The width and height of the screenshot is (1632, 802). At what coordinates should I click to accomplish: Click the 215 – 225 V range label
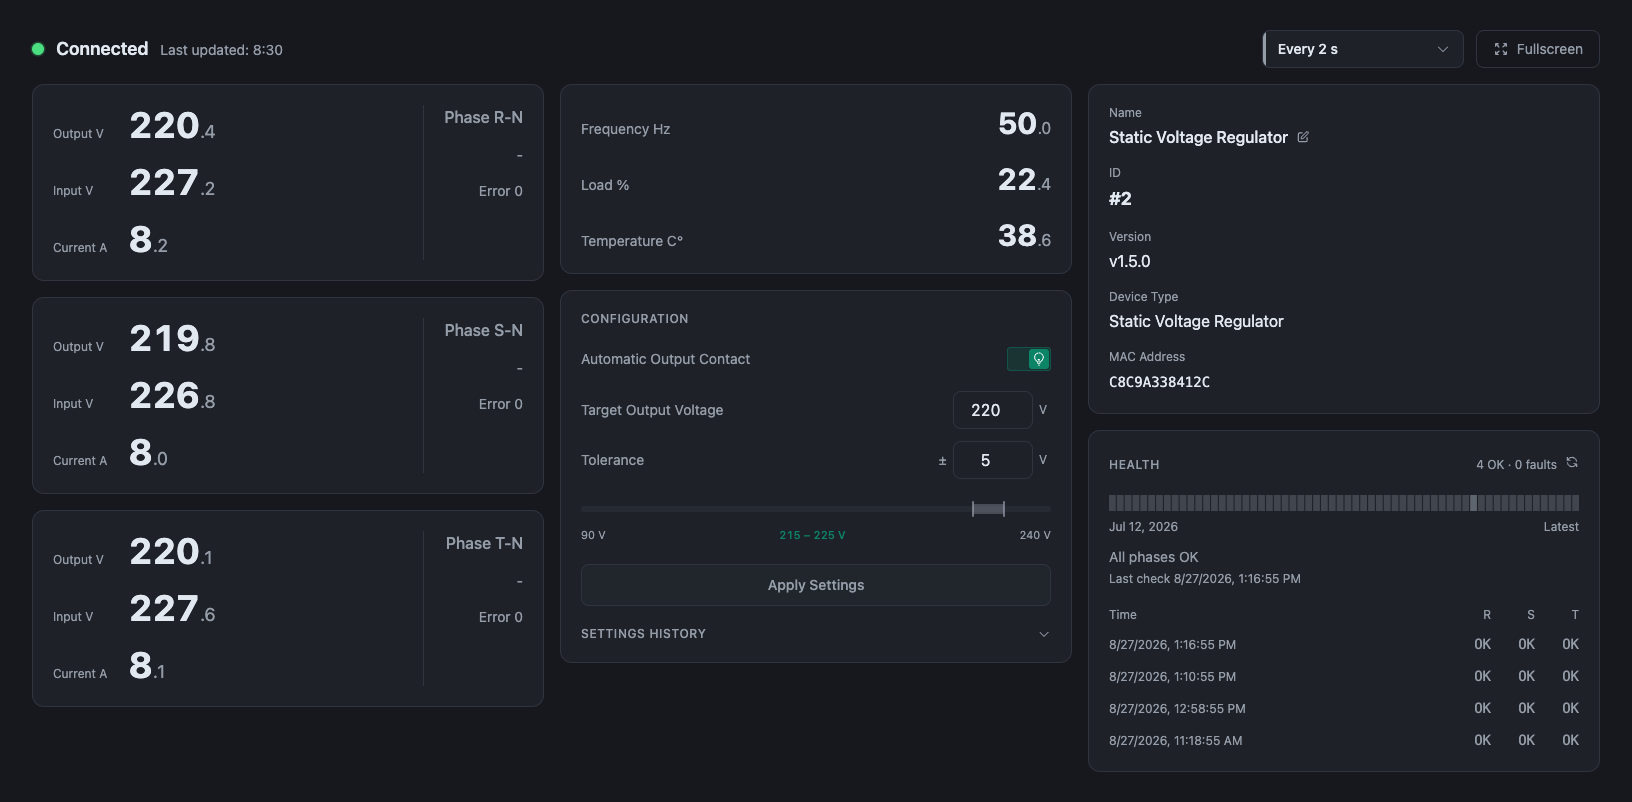click(812, 535)
